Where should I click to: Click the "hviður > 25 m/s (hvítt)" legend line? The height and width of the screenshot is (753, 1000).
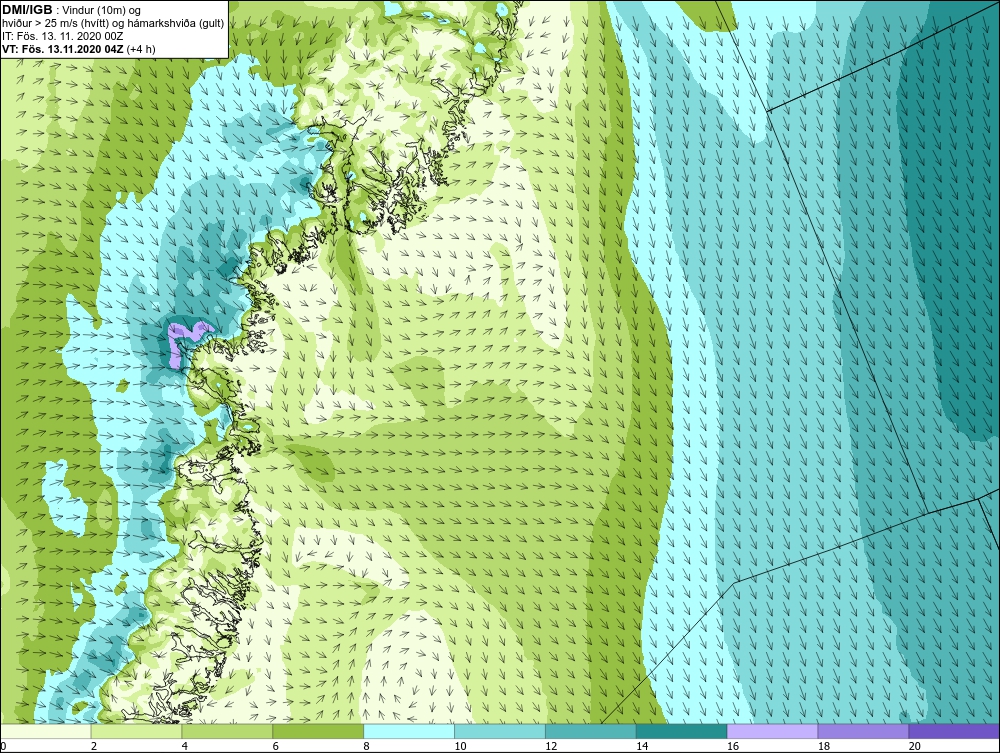point(113,24)
